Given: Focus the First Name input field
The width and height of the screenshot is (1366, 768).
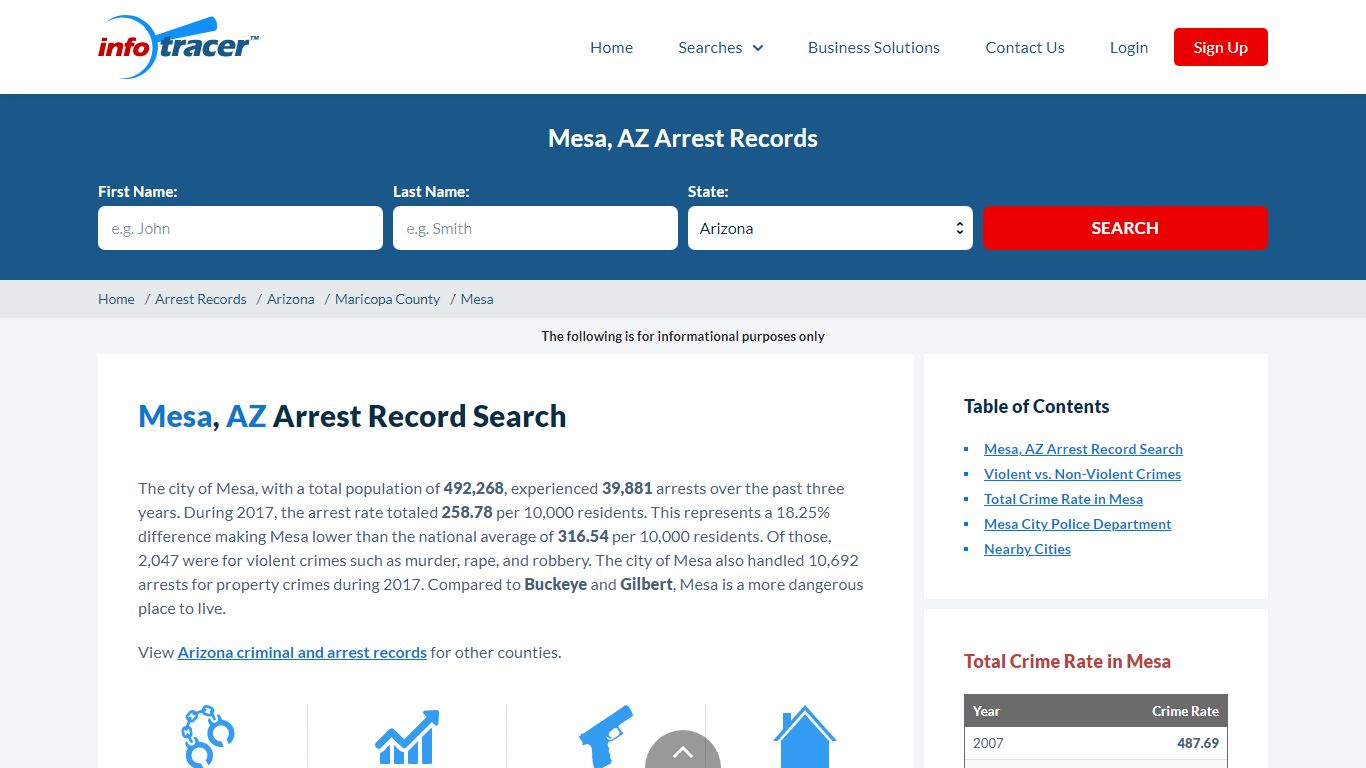Looking at the screenshot, I should 240,228.
